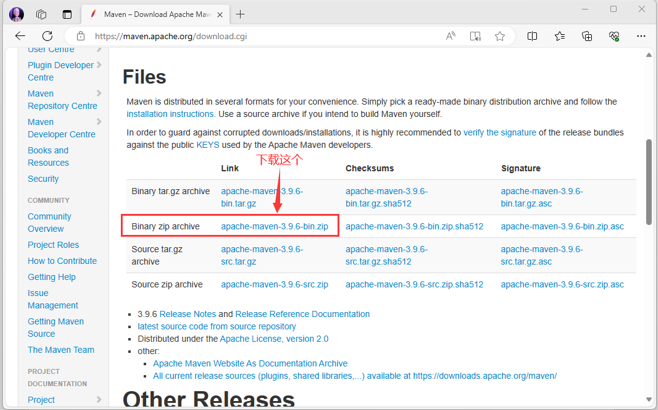Viewport: 658px width, 410px height.
Task: Open Getting Help link
Action: coord(52,277)
